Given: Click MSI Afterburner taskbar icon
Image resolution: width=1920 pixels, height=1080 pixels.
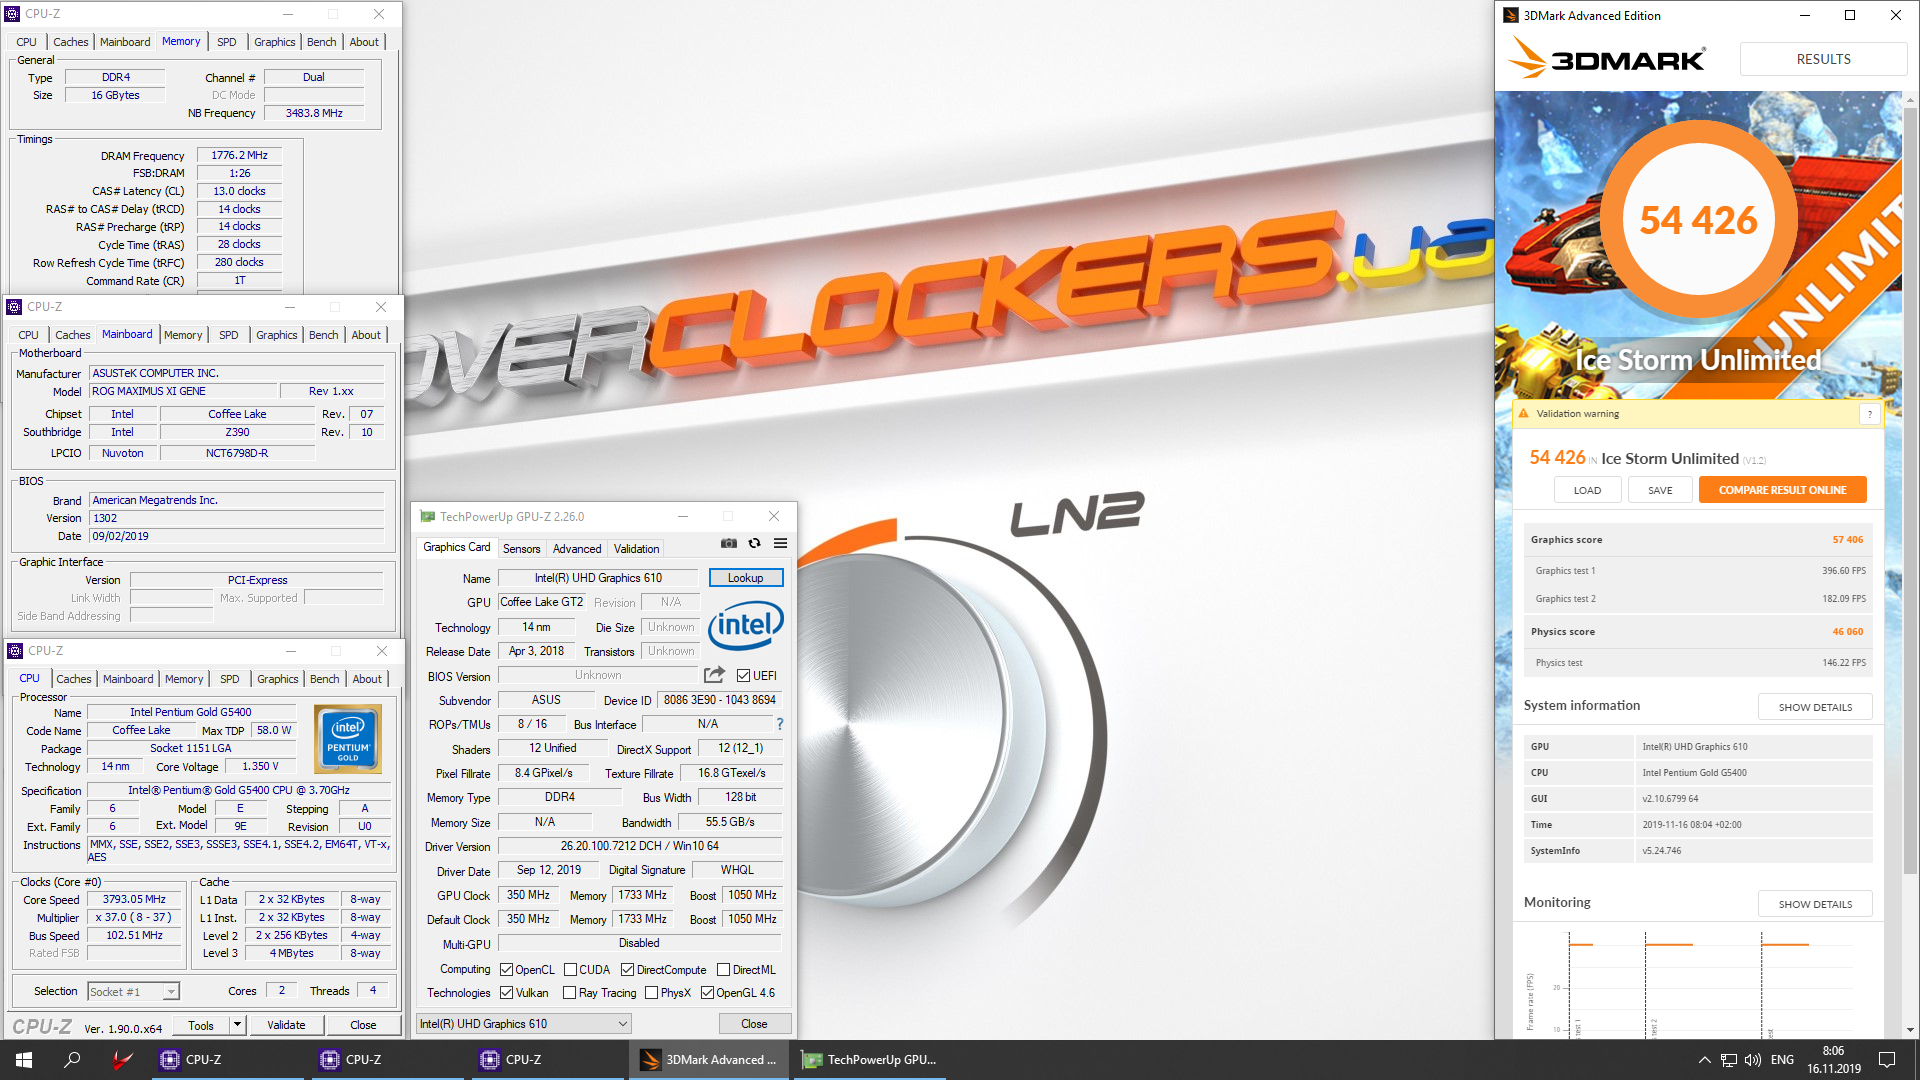Looking at the screenshot, I should (122, 1060).
